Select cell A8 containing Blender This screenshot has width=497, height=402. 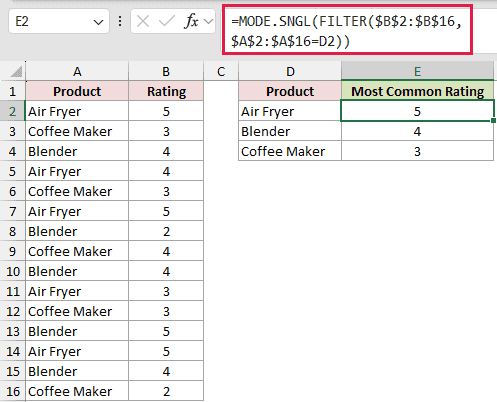(x=77, y=231)
